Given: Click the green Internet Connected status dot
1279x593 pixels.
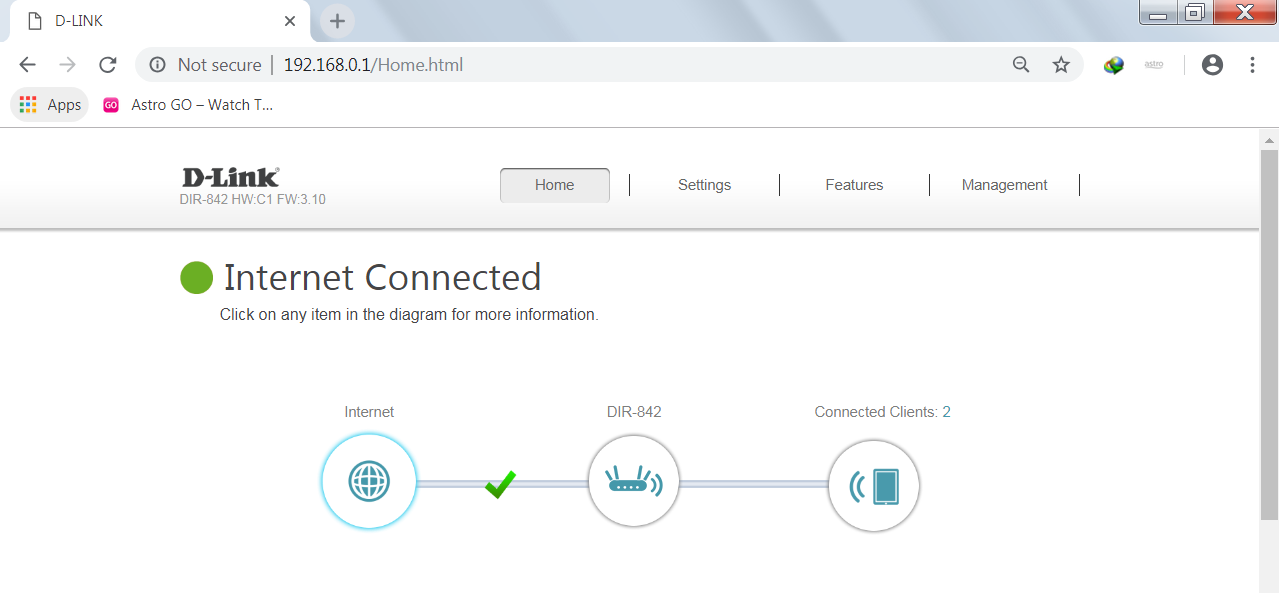Looking at the screenshot, I should [197, 277].
